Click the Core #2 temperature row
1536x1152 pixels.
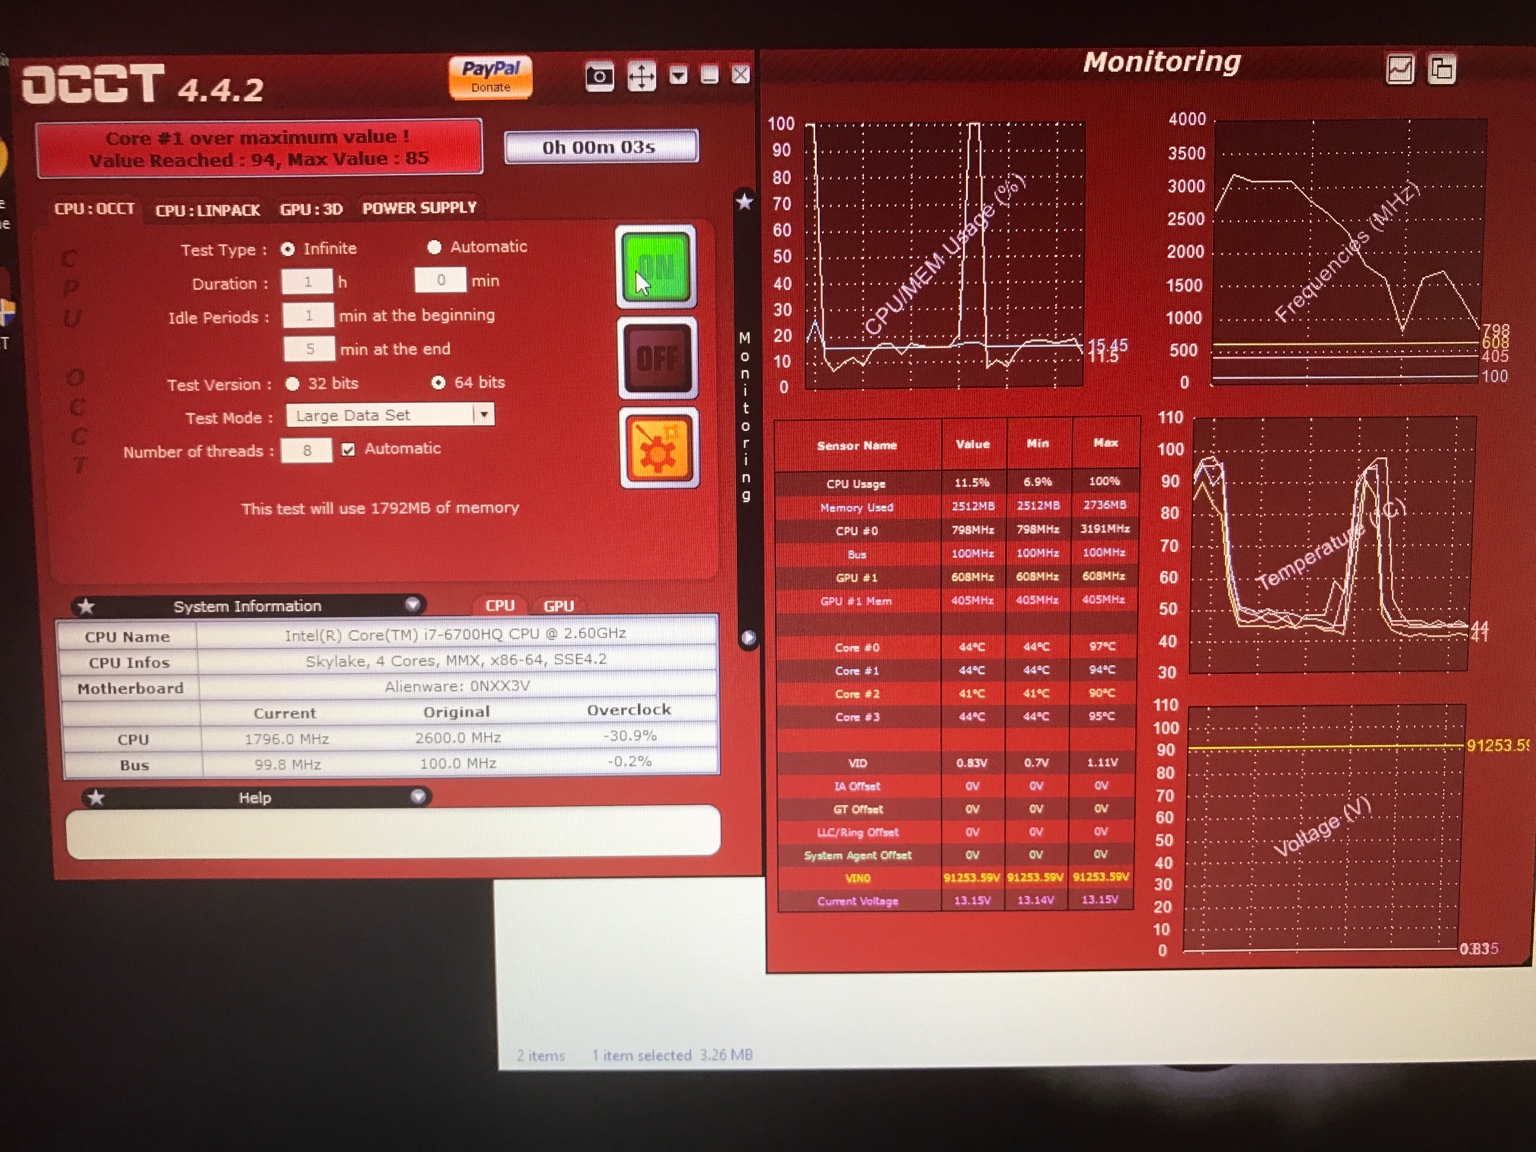pyautogui.click(x=957, y=693)
